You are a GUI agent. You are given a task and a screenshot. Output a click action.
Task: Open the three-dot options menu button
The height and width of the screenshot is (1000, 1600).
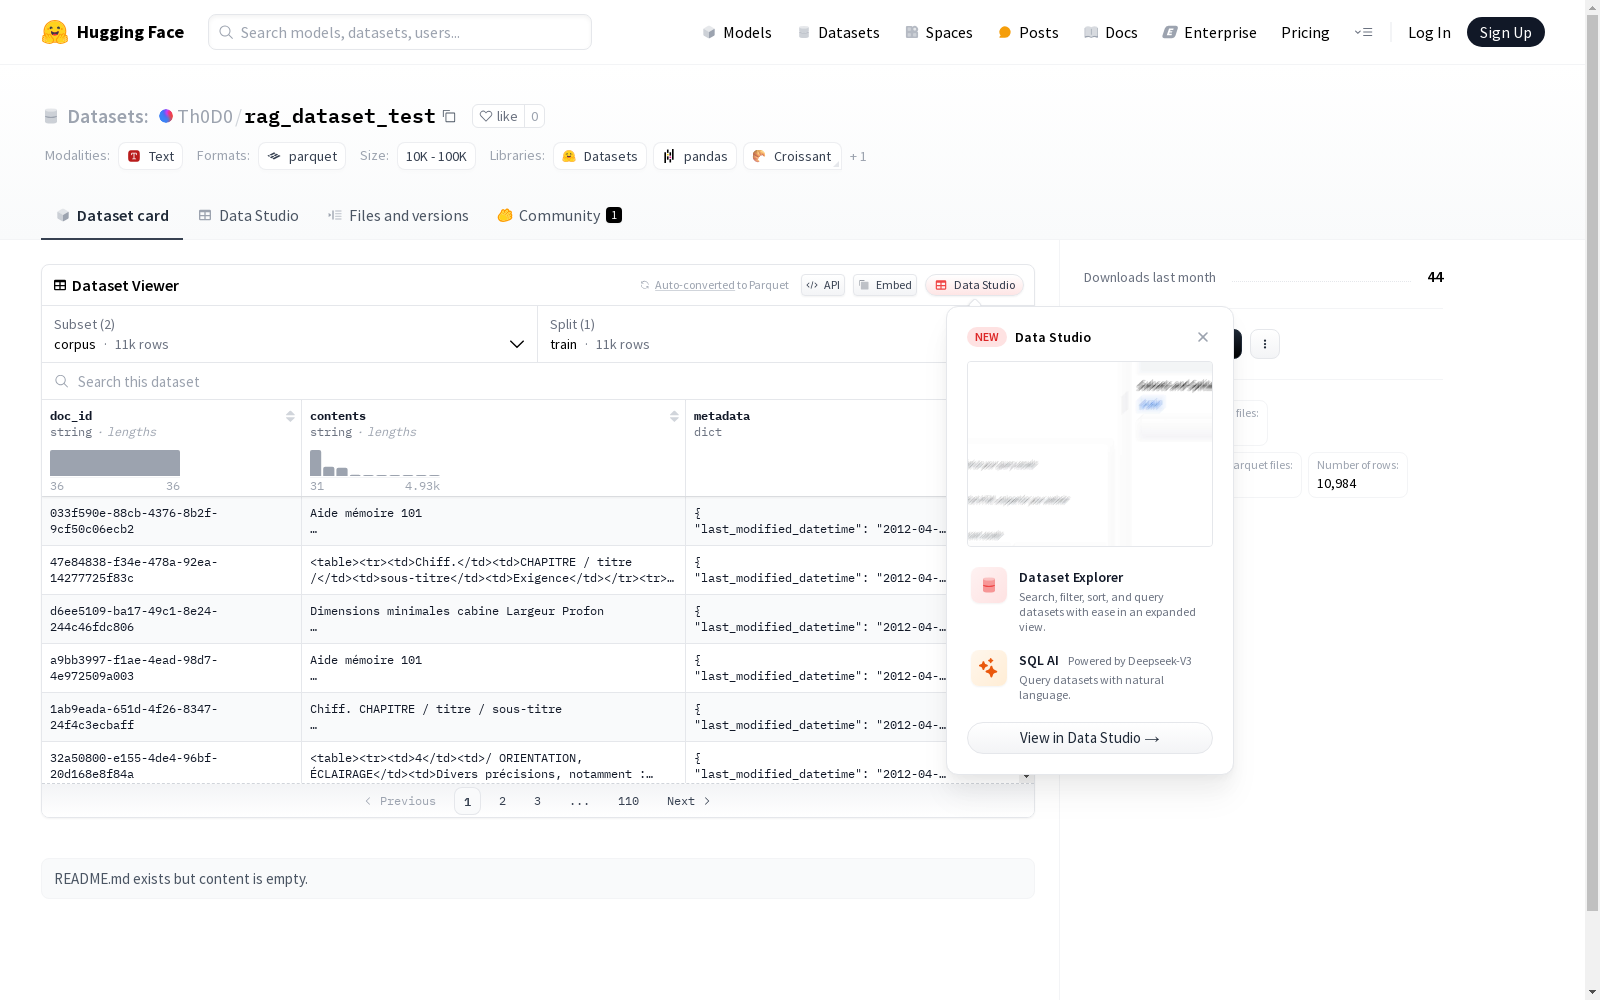[x=1265, y=344]
